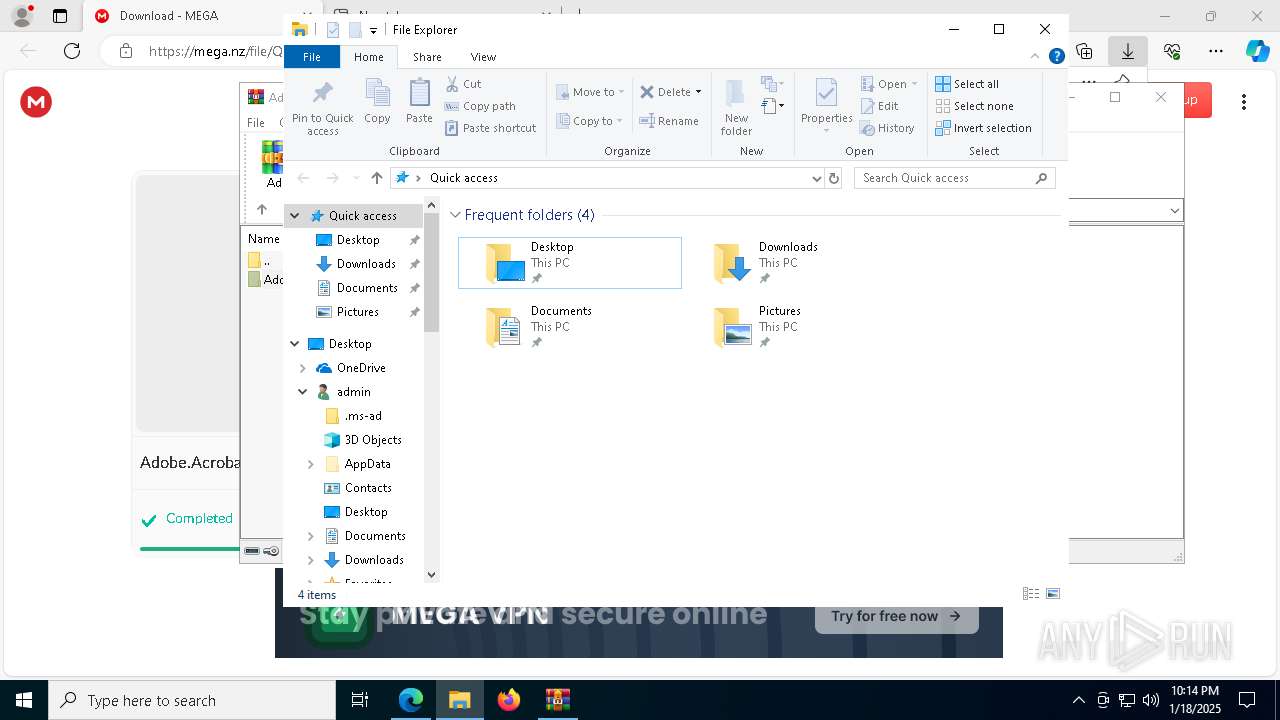Click Pin to Quick access in ribbon
This screenshot has width=1280, height=720.
pyautogui.click(x=322, y=108)
